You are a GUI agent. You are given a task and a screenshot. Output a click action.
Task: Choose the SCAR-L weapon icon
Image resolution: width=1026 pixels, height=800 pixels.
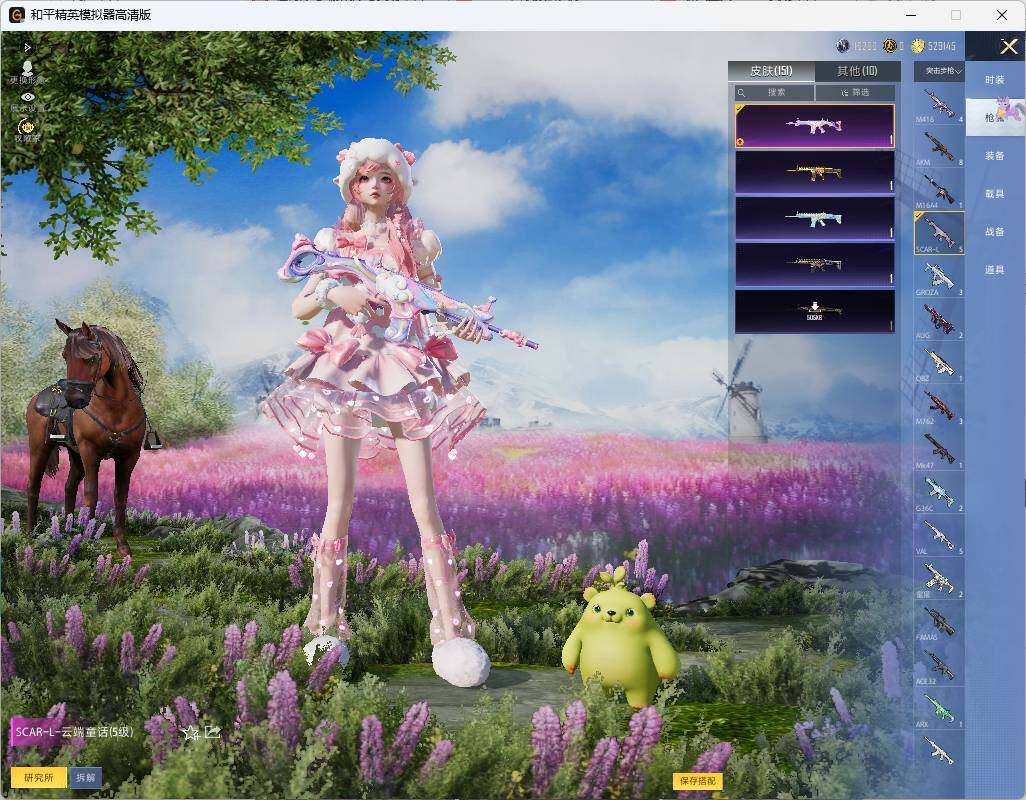click(939, 233)
